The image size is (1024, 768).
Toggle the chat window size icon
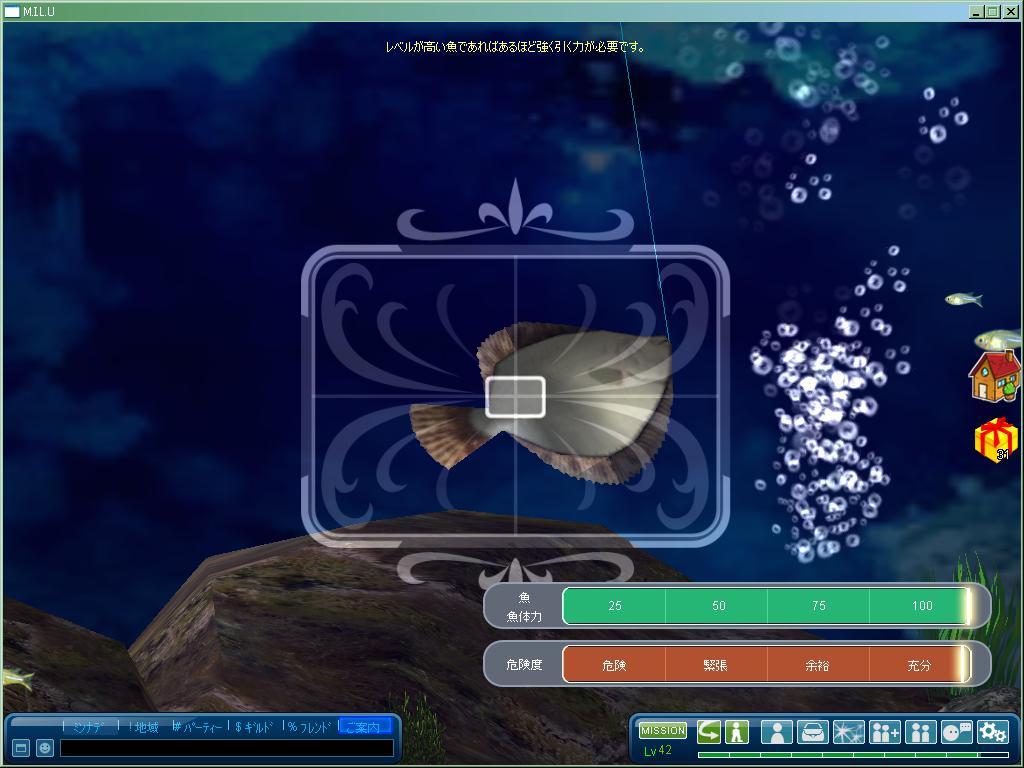click(x=20, y=747)
